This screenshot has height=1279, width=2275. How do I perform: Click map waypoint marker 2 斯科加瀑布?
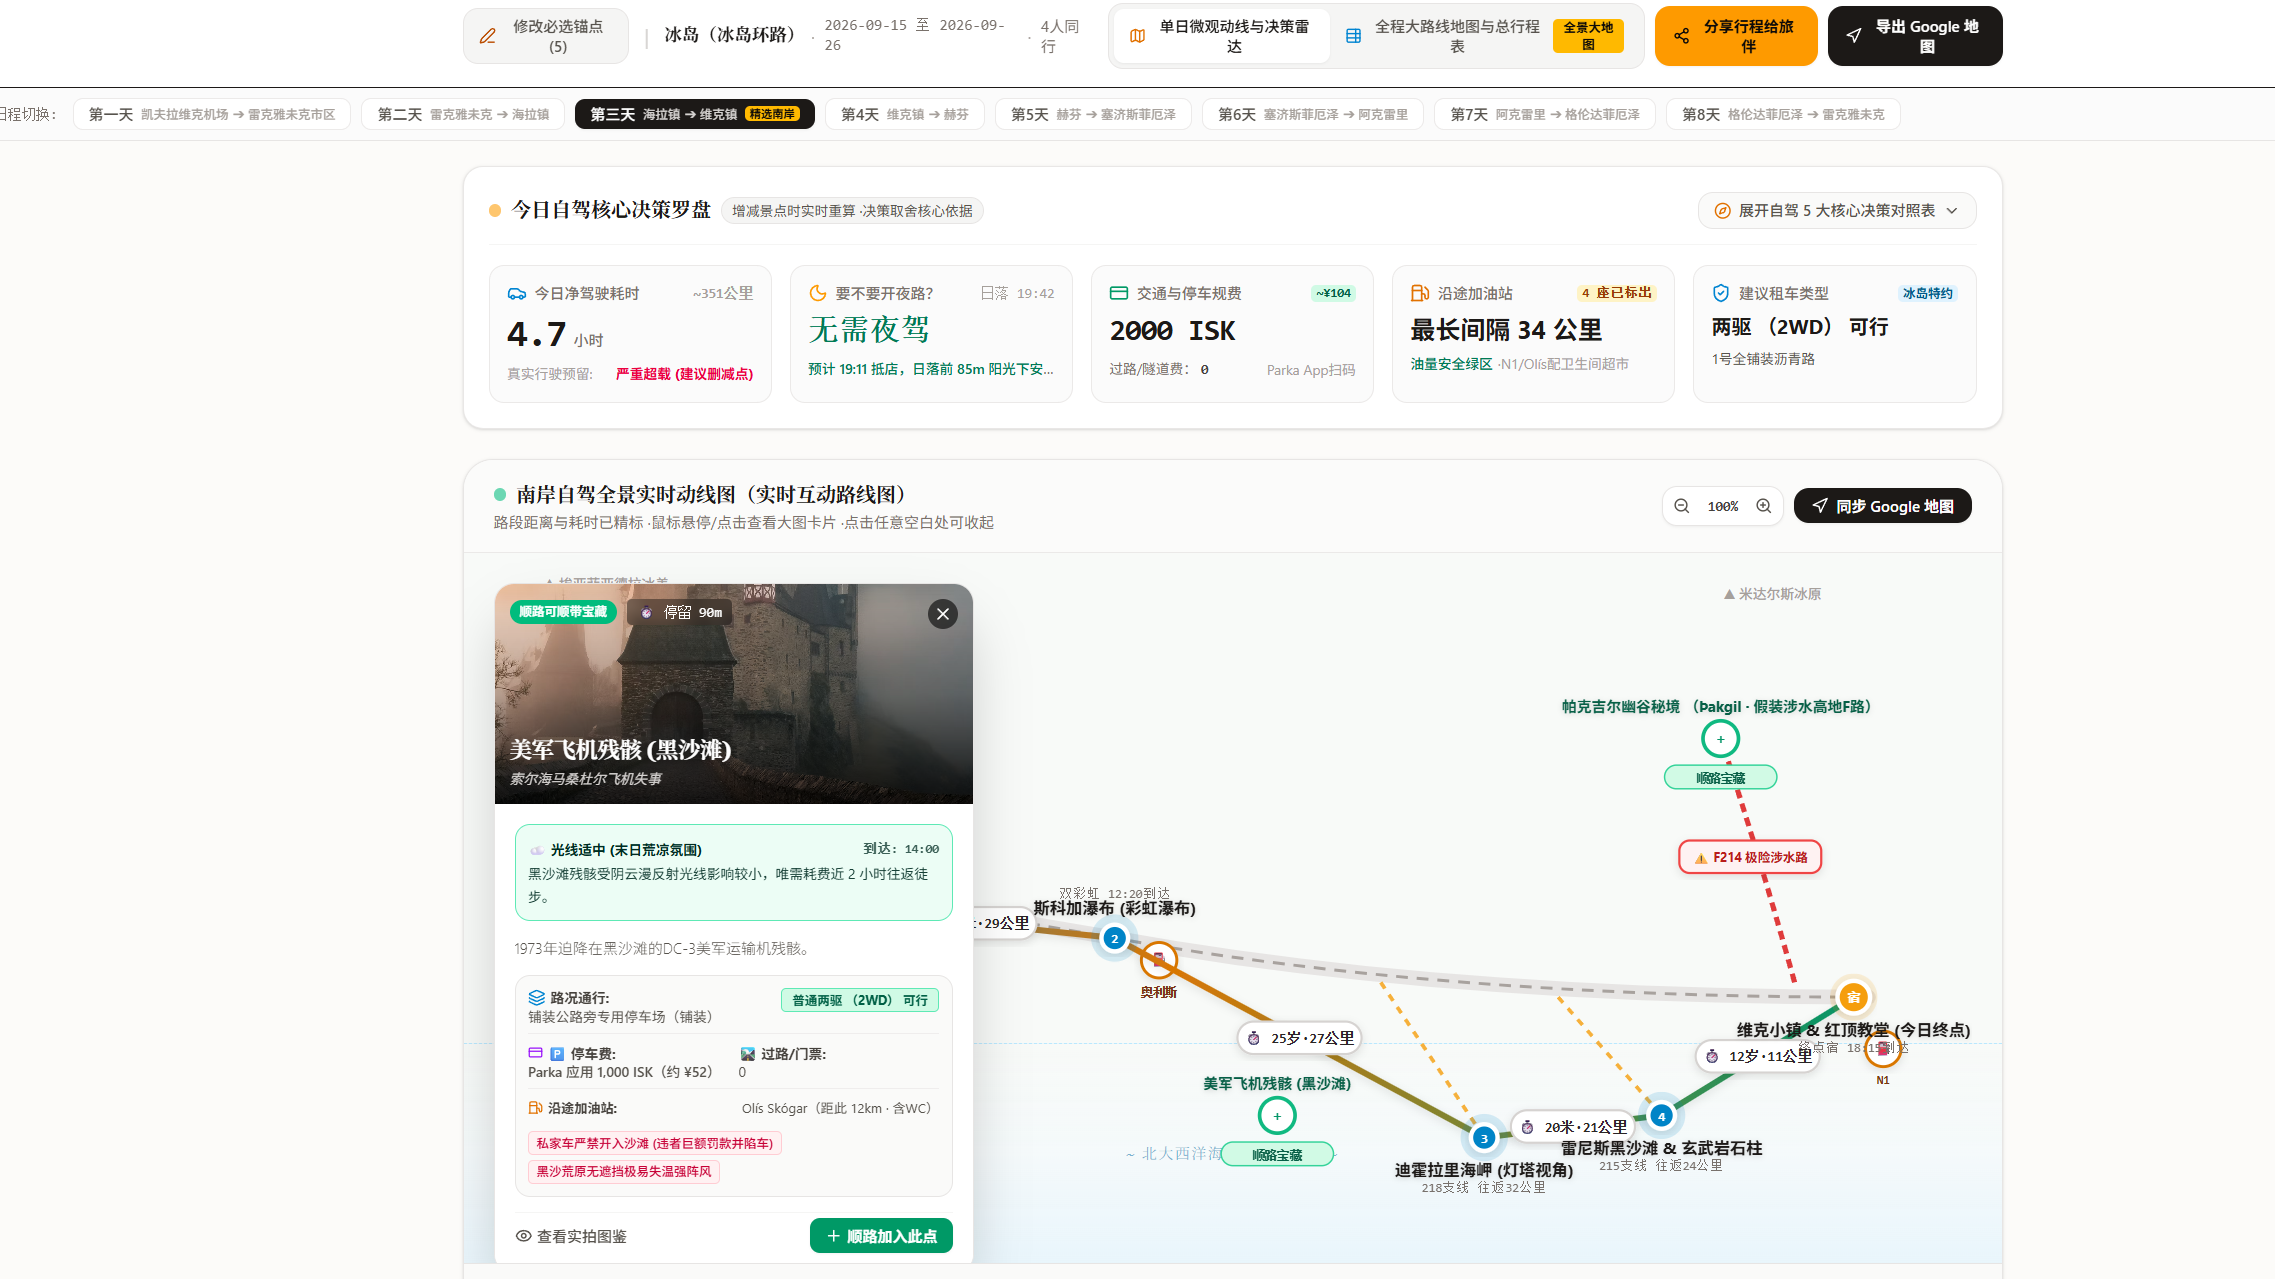coord(1114,938)
